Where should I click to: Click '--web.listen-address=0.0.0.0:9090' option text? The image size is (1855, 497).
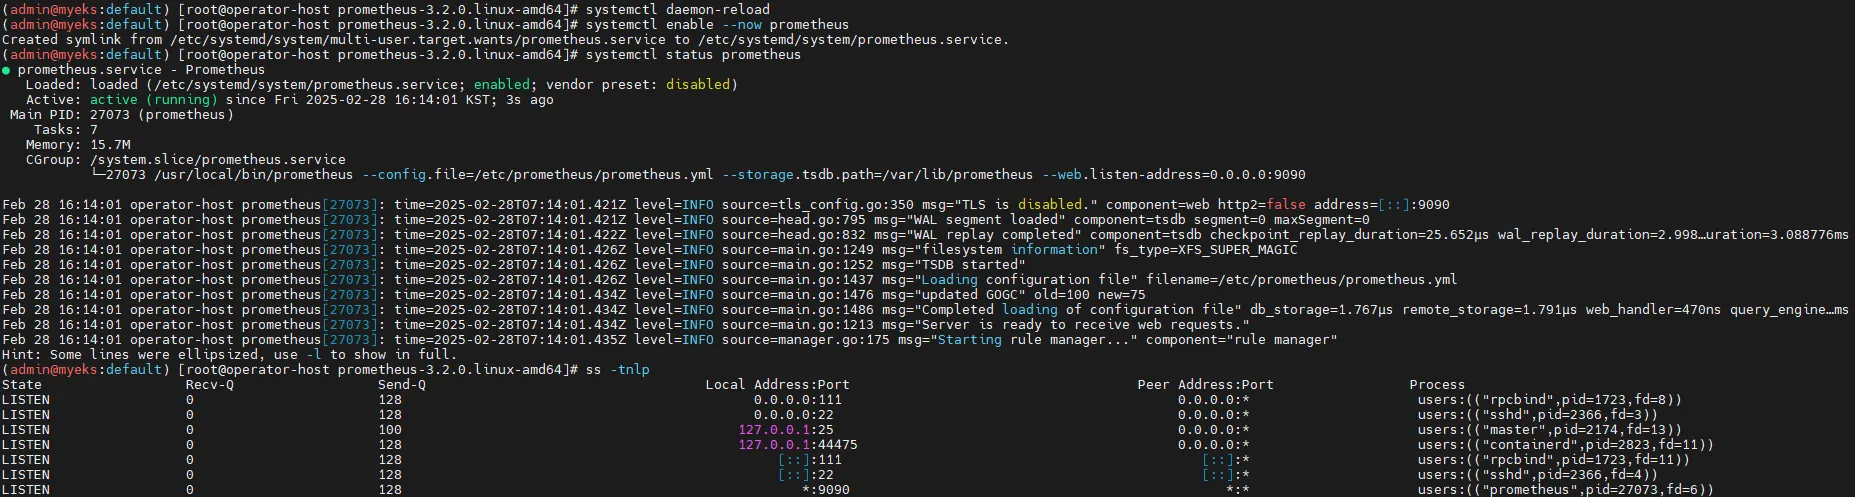(x=1174, y=174)
